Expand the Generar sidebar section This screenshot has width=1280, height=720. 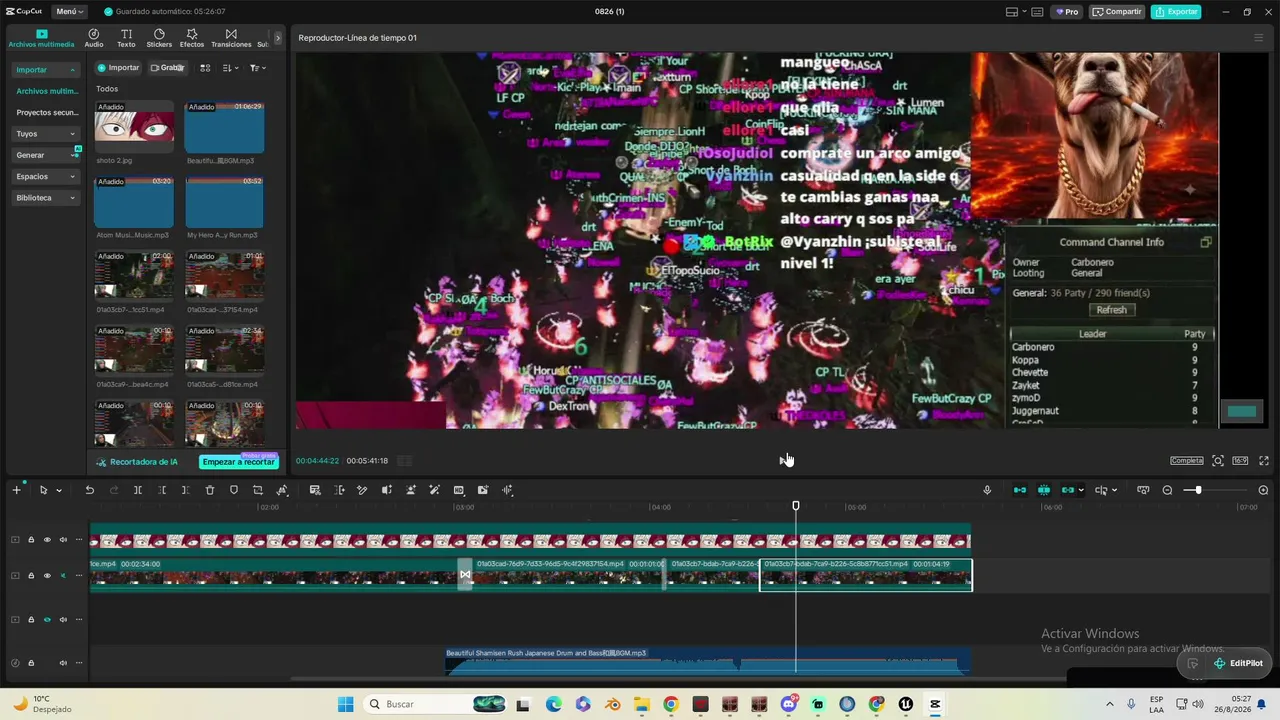pyautogui.click(x=46, y=155)
